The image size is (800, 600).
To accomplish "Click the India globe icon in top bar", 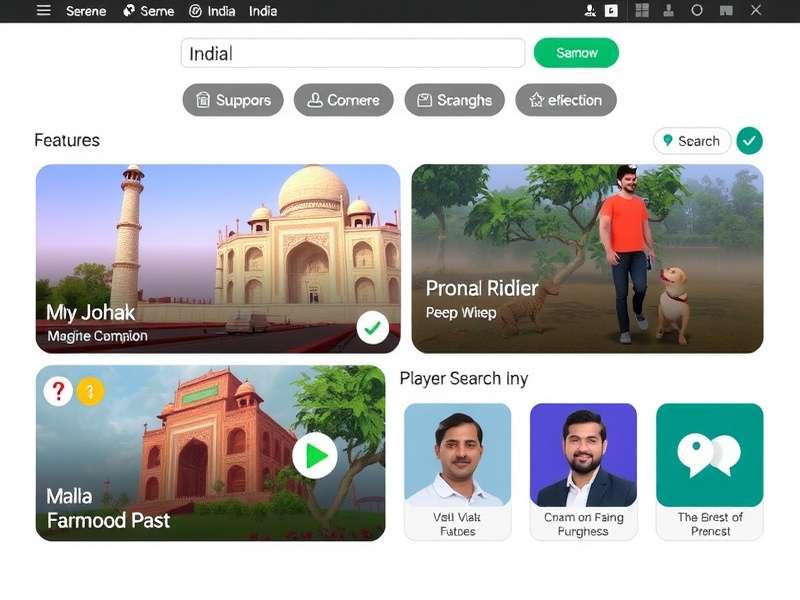I will (x=196, y=11).
